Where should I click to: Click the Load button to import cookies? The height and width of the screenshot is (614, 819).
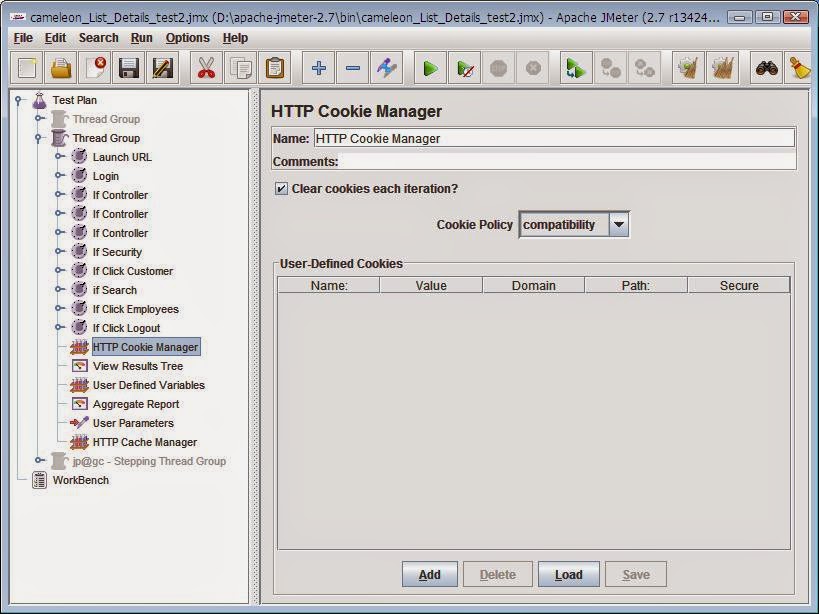(567, 575)
